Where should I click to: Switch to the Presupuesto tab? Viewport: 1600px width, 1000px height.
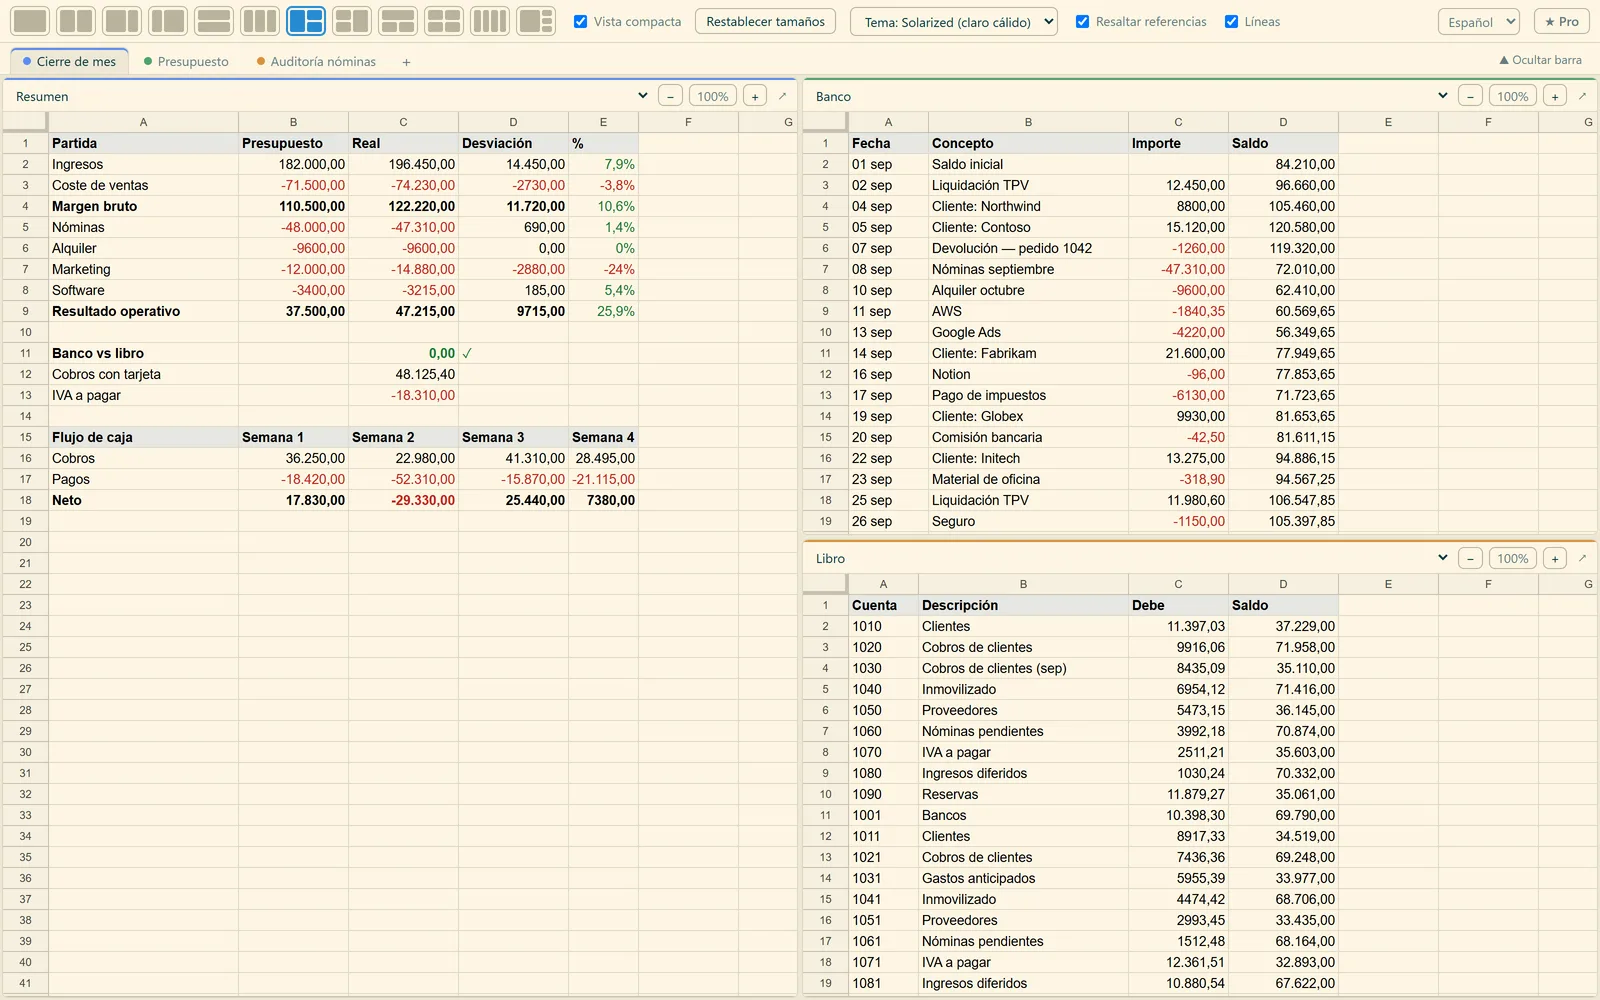point(186,61)
